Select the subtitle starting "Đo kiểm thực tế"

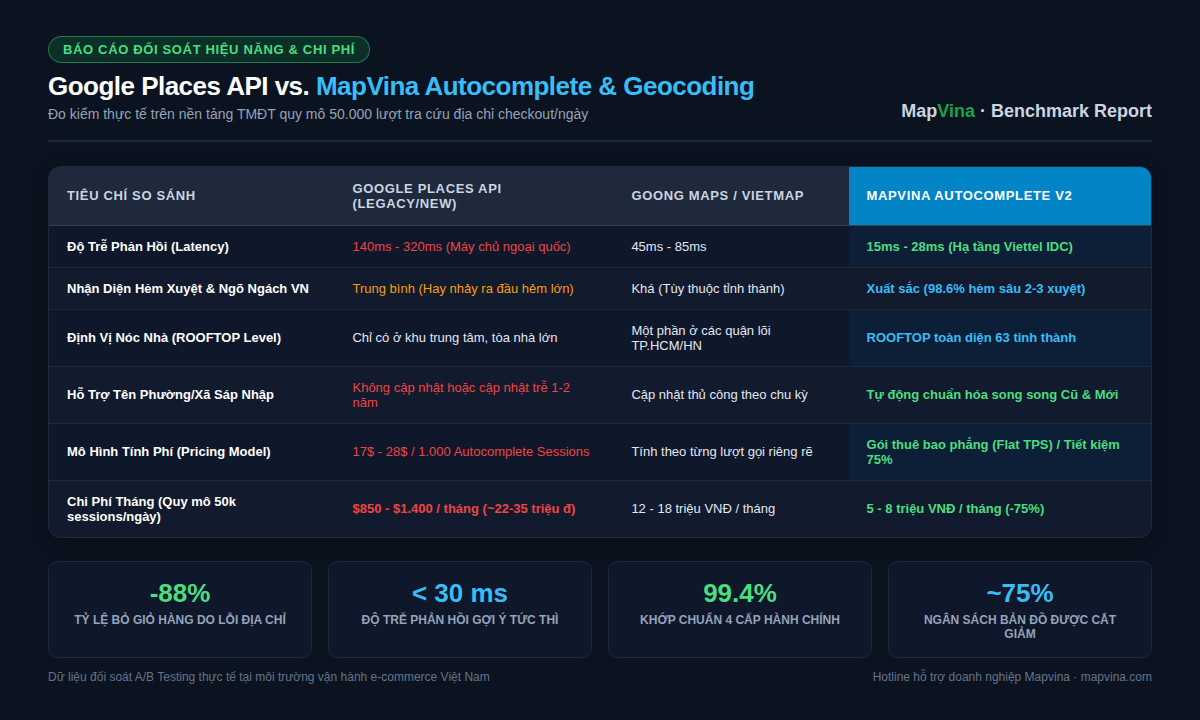point(318,114)
